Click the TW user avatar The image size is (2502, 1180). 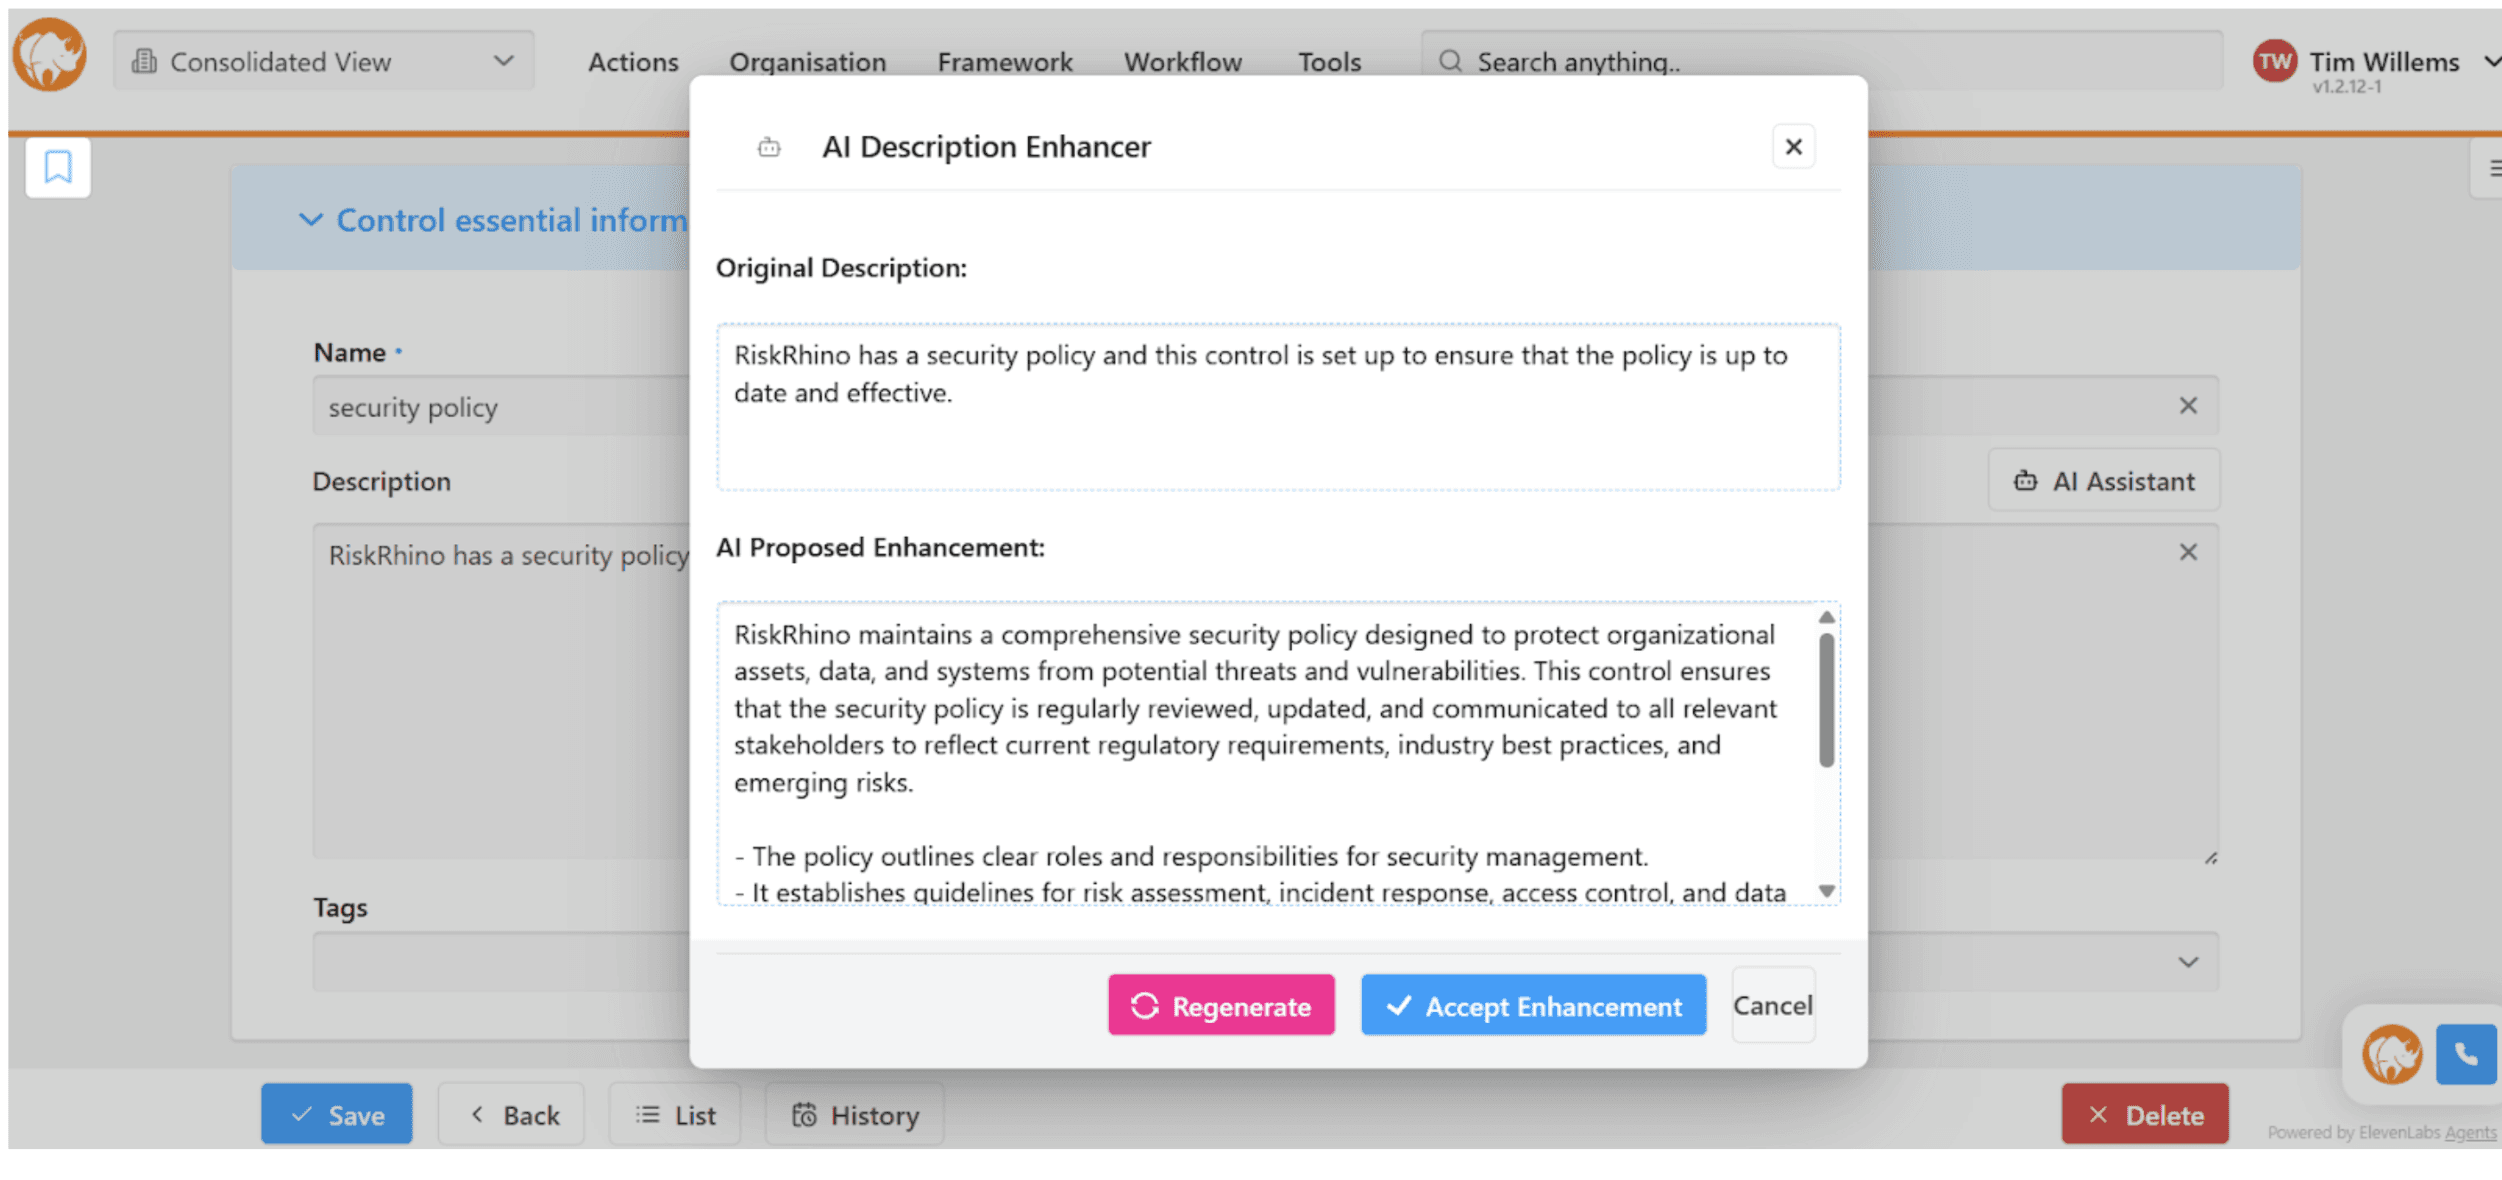(x=2274, y=62)
